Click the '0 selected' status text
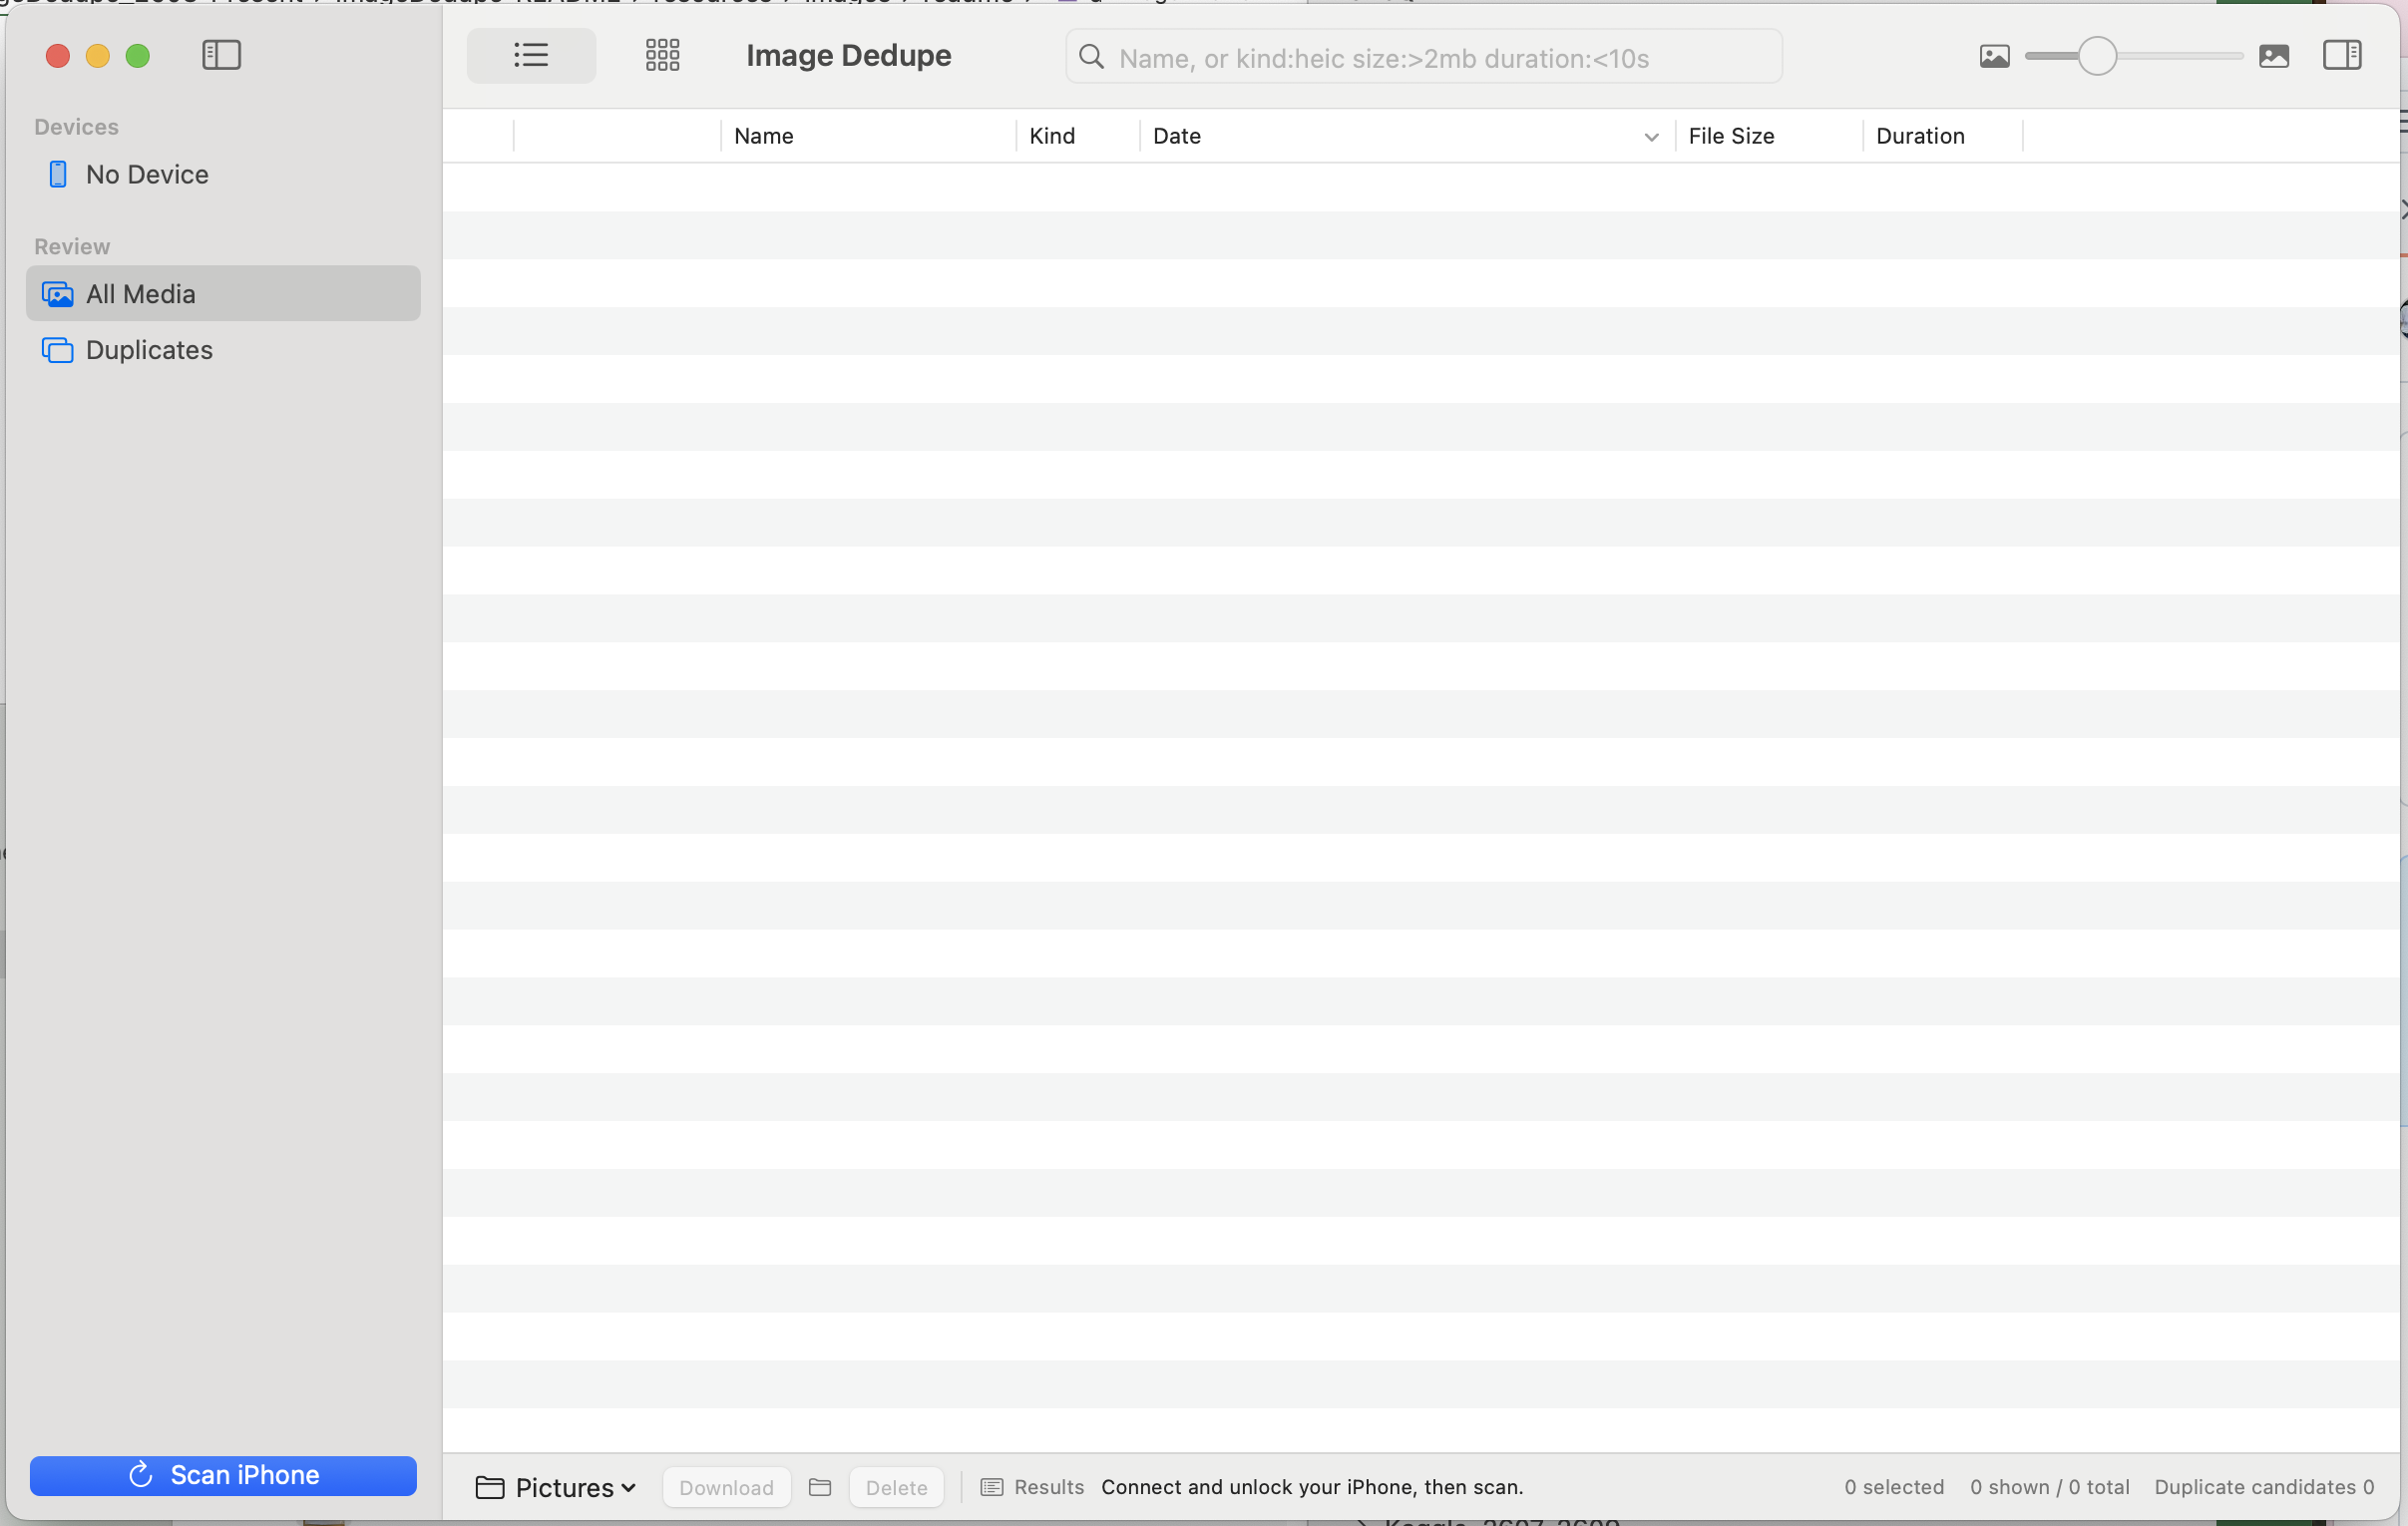 coord(1894,1487)
